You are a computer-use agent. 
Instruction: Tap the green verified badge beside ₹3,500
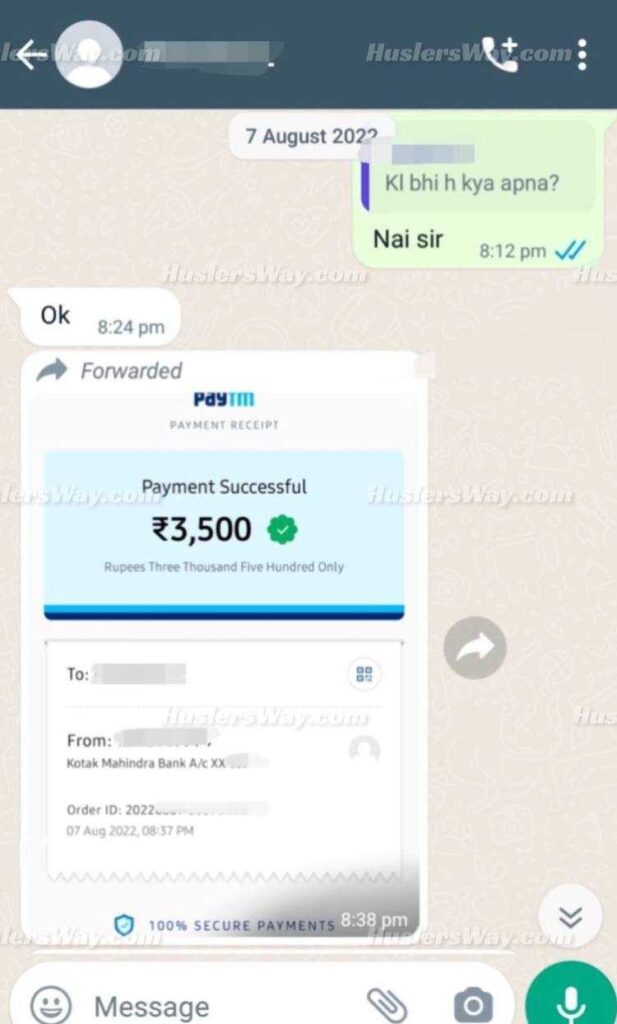click(x=282, y=530)
